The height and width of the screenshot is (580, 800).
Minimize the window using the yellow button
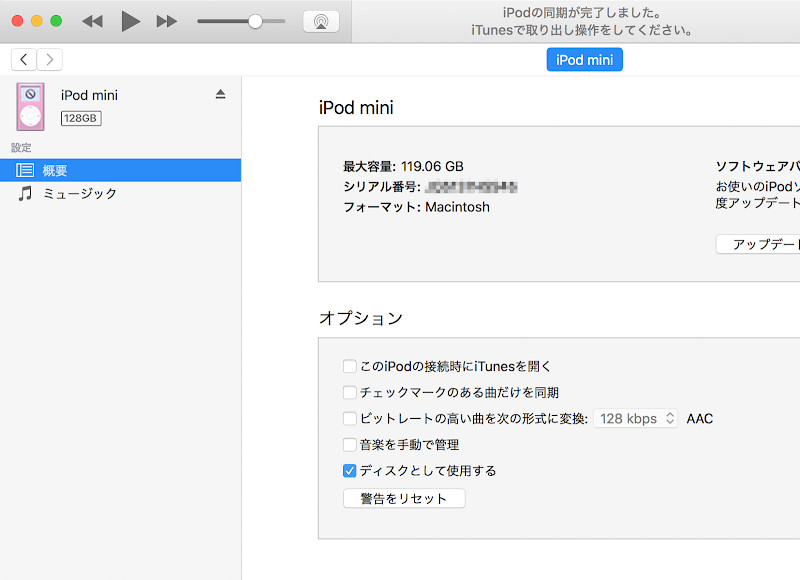click(x=37, y=21)
